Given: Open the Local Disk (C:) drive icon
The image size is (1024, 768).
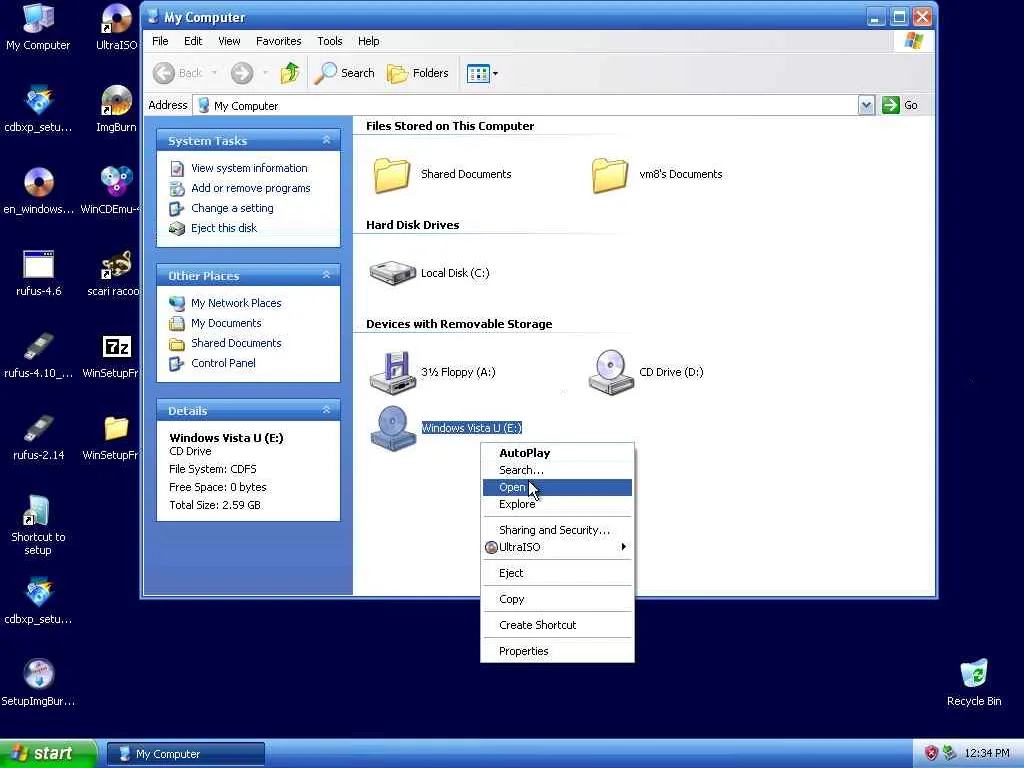Looking at the screenshot, I should pos(392,273).
